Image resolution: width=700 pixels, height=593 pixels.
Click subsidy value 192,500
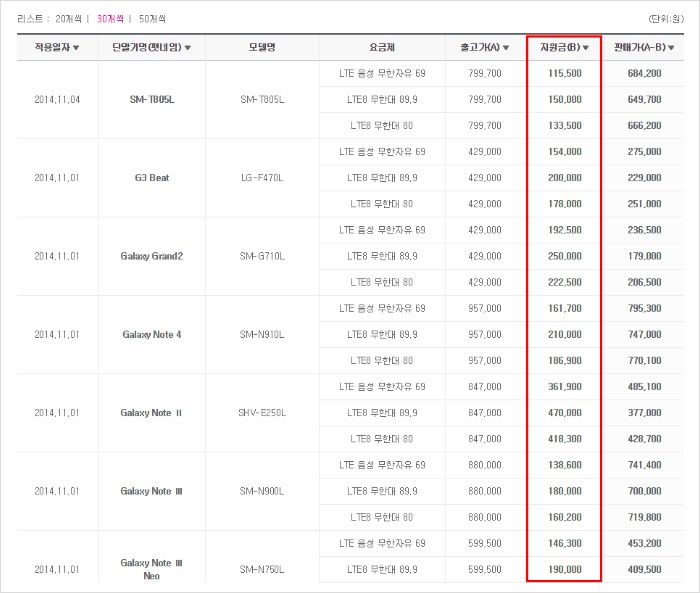point(565,230)
